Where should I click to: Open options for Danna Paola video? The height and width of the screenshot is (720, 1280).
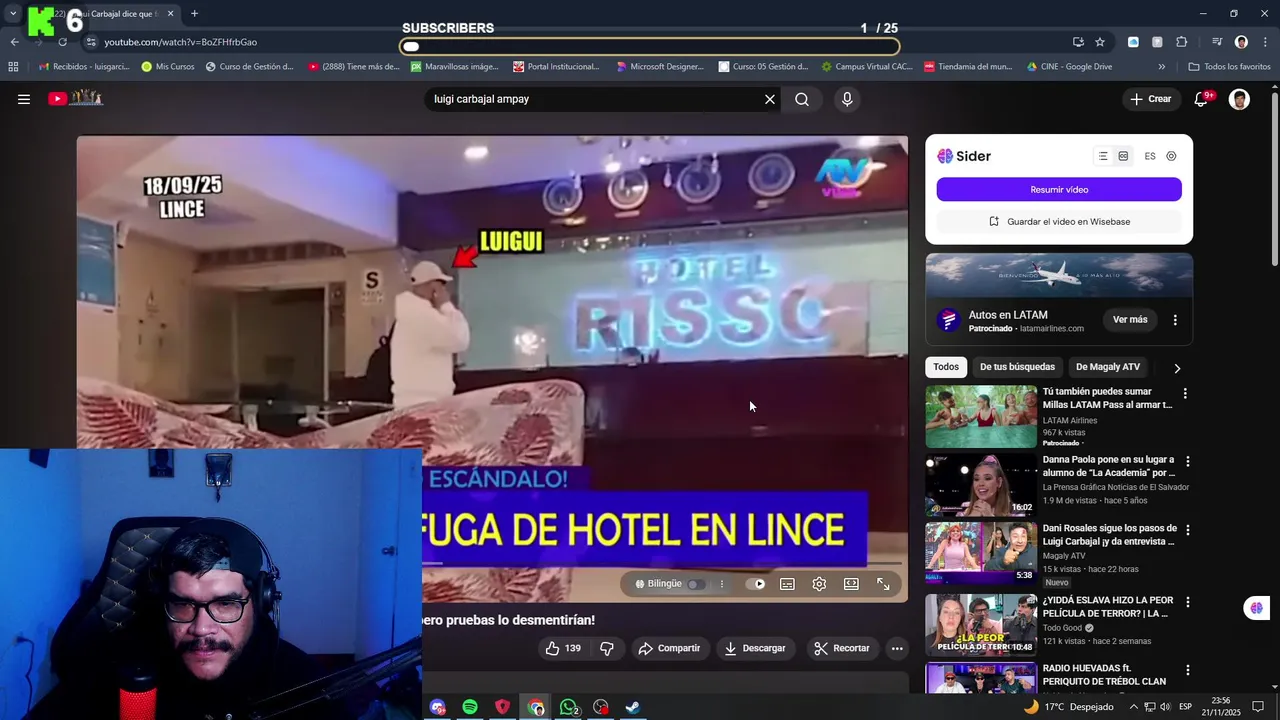(1188, 462)
